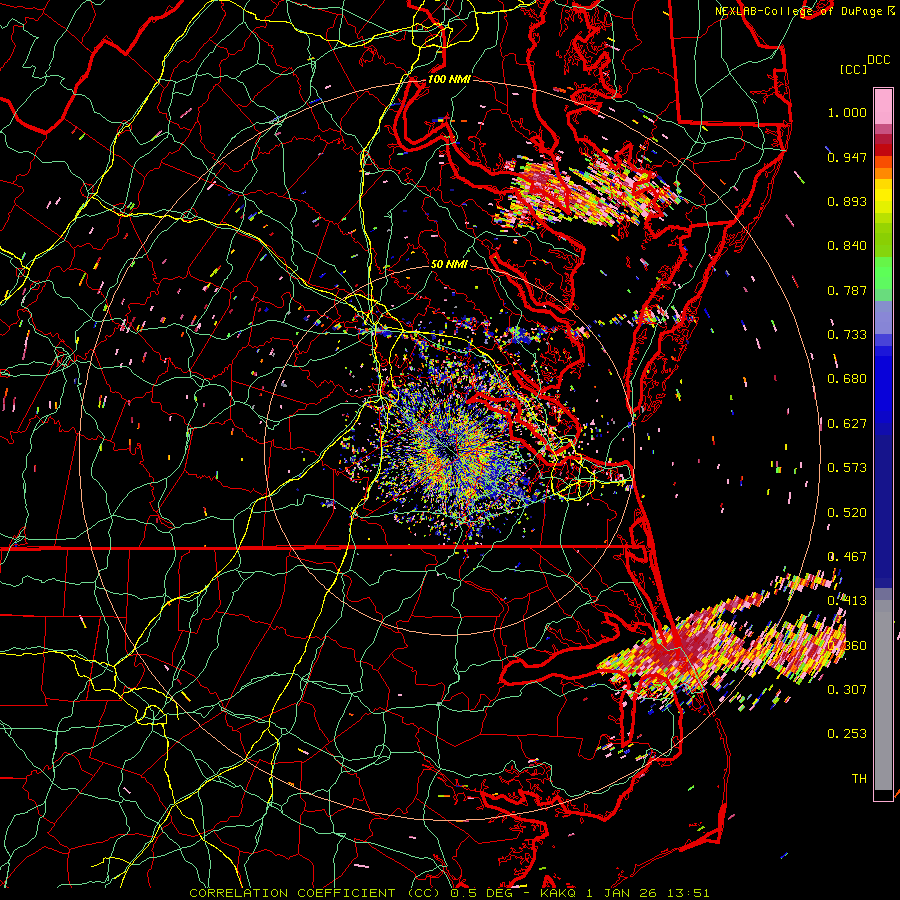
Task: Click the pink top segment of the color bar
Action: (x=883, y=106)
